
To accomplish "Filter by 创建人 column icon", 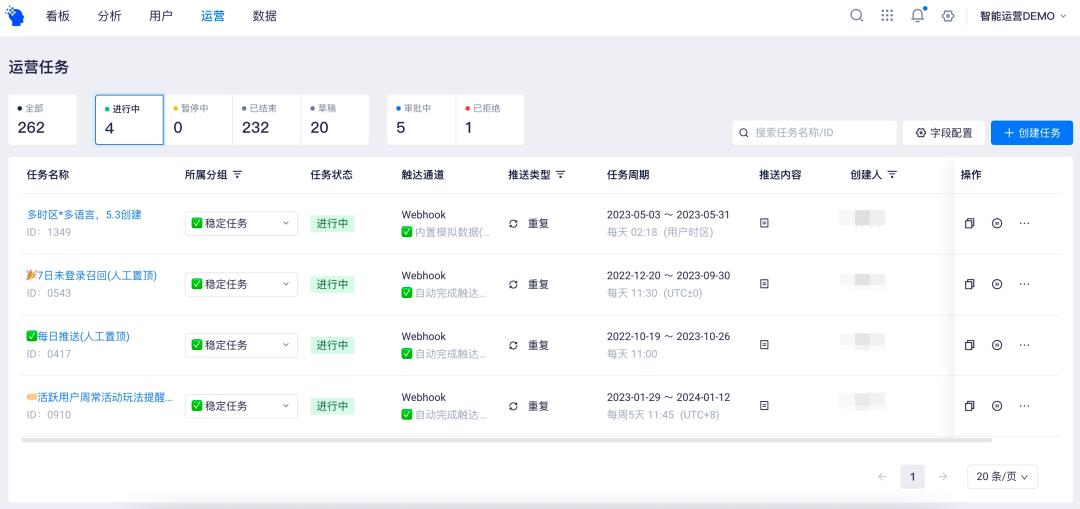I will (892, 175).
